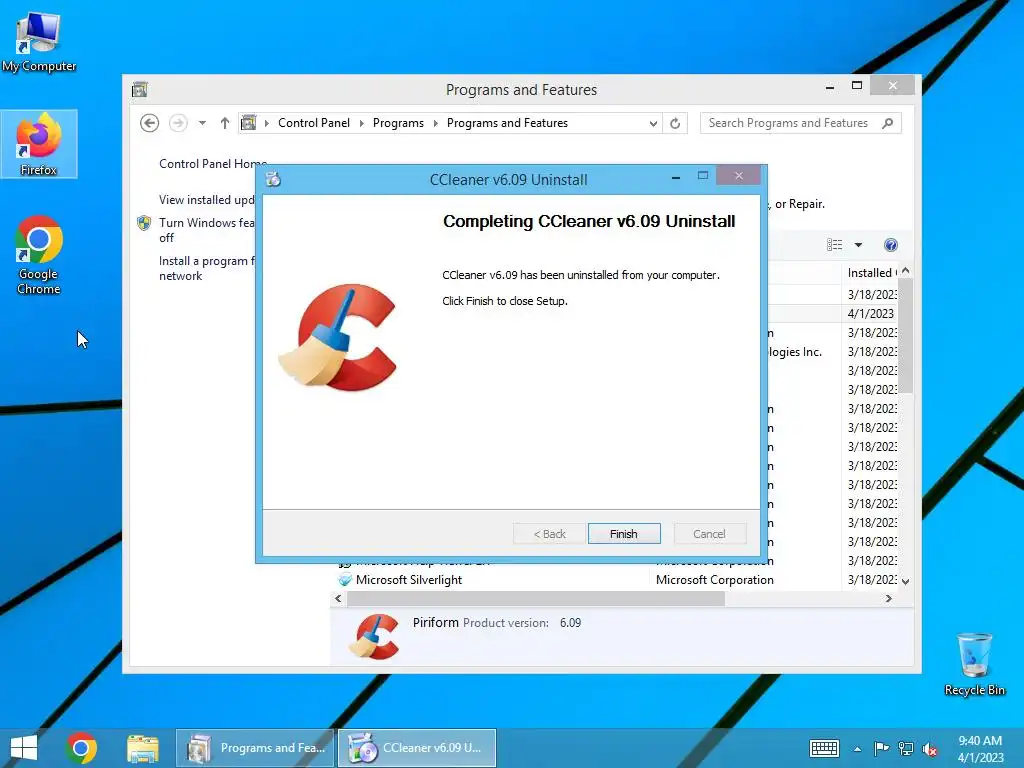1024x768 pixels.
Task: Open the help question mark icon
Action: (891, 245)
